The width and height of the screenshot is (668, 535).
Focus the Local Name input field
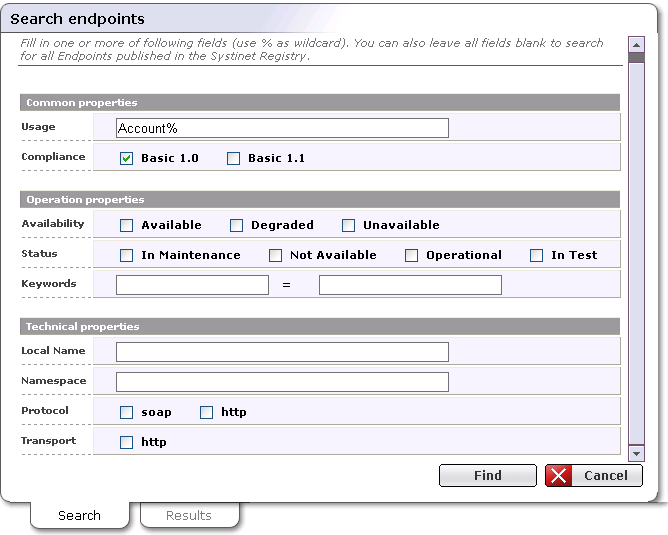282,352
